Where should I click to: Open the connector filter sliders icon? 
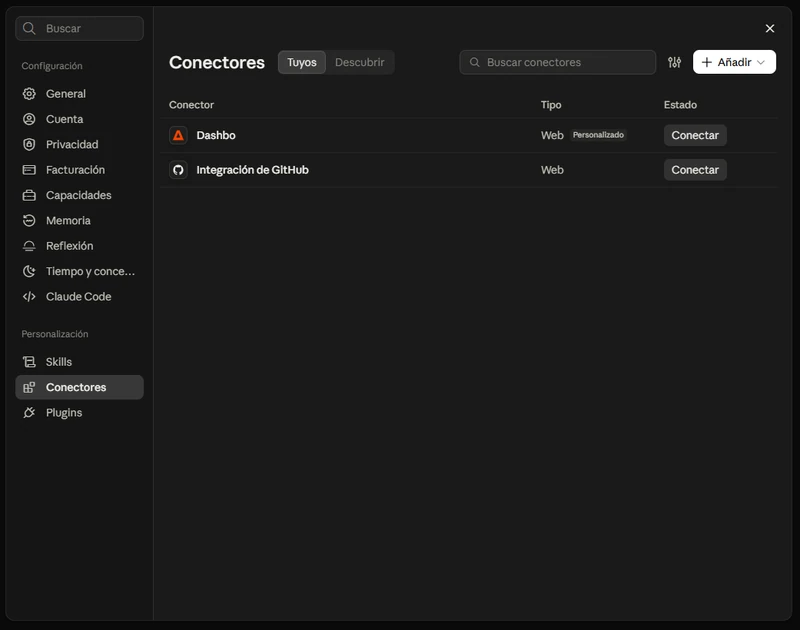click(674, 62)
